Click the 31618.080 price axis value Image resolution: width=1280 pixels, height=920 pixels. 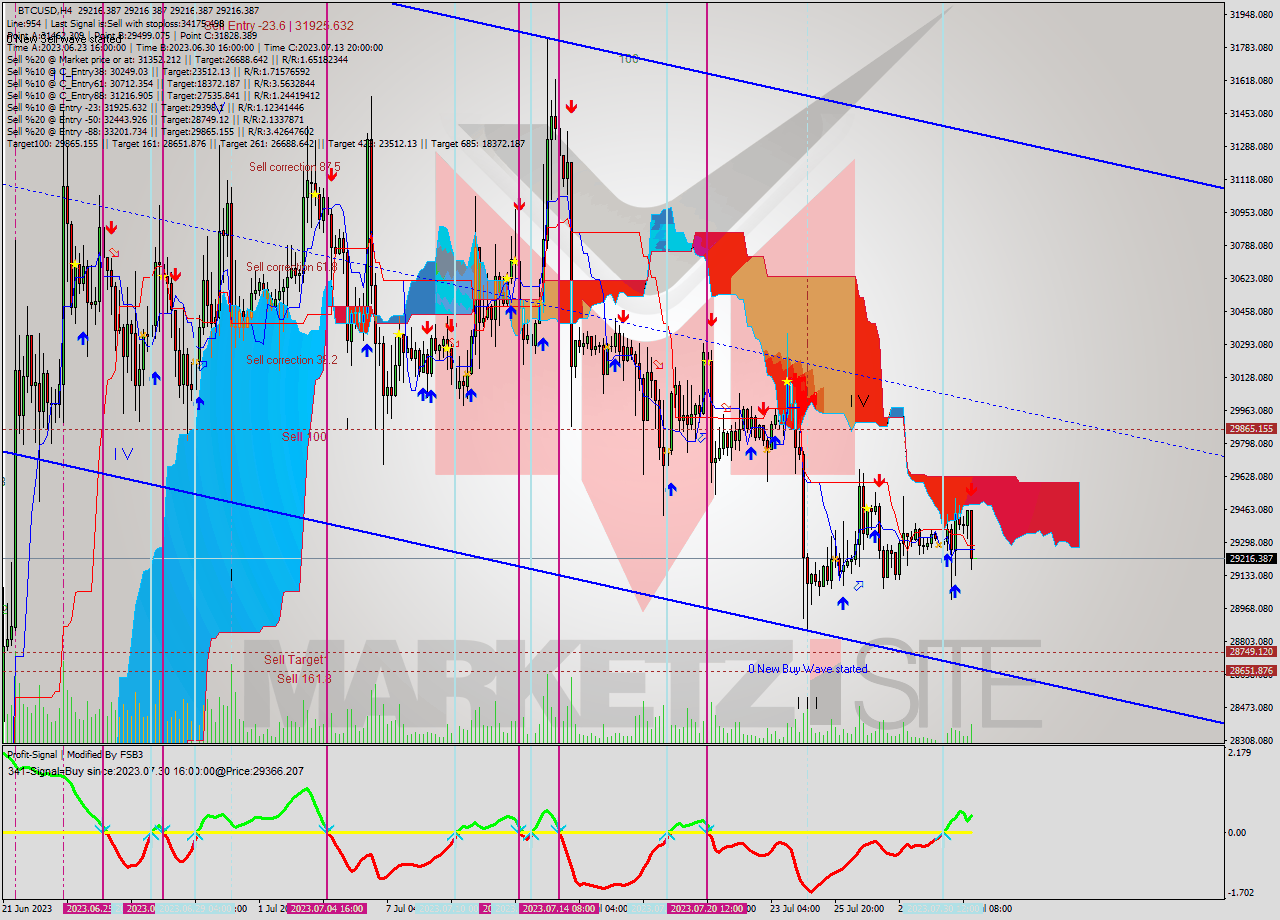pyautogui.click(x=1251, y=80)
